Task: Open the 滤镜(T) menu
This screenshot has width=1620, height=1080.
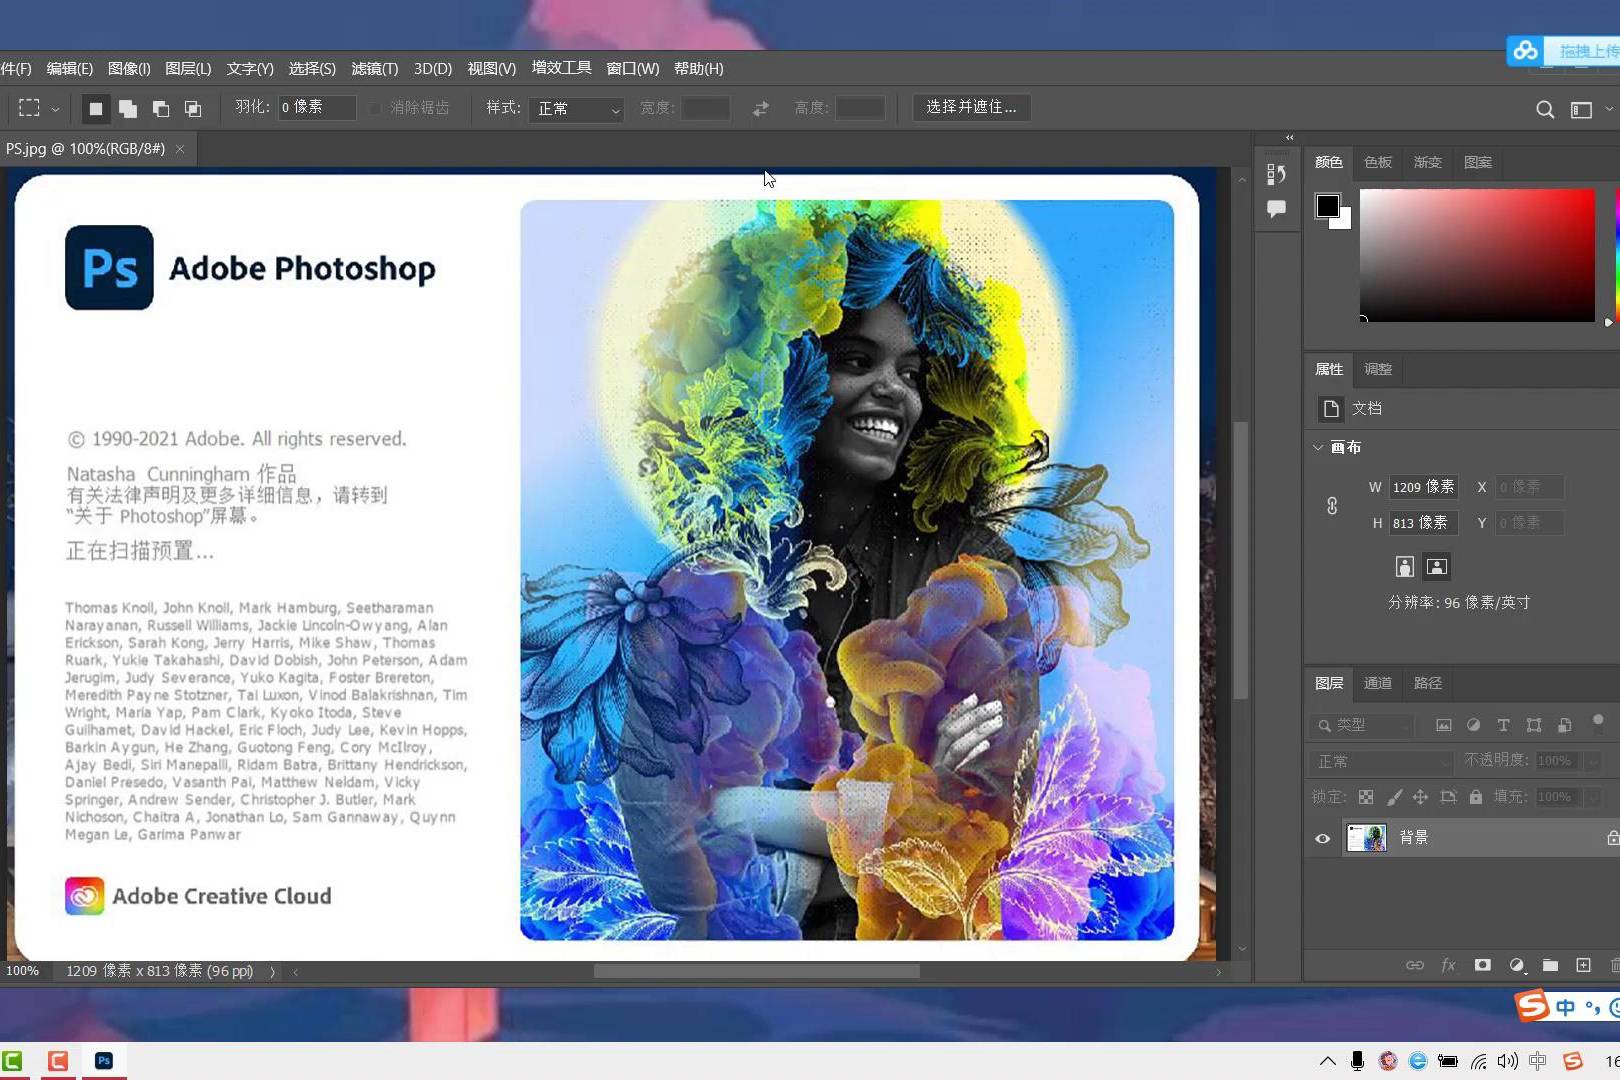Action: 374,68
